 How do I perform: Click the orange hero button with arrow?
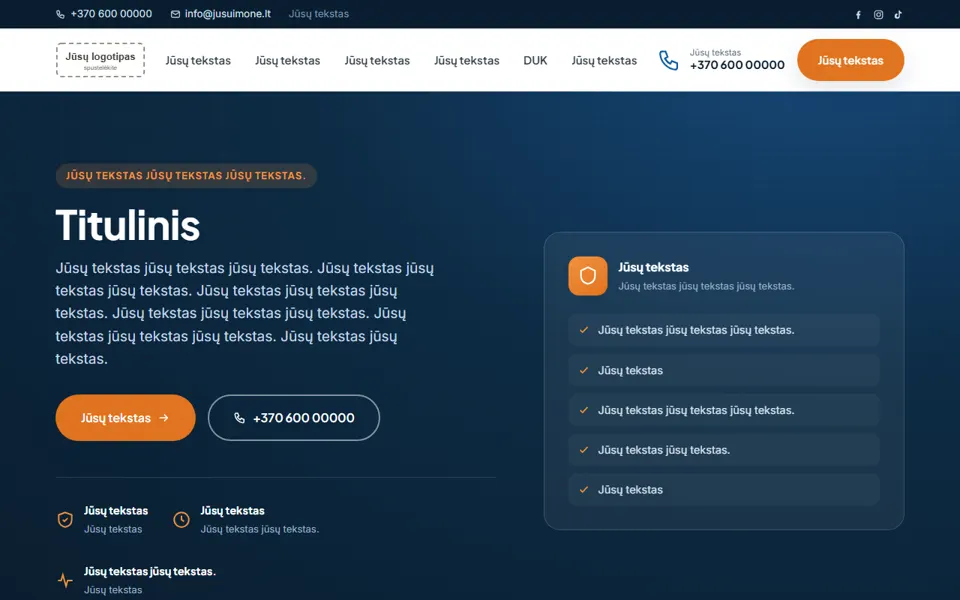click(x=126, y=418)
